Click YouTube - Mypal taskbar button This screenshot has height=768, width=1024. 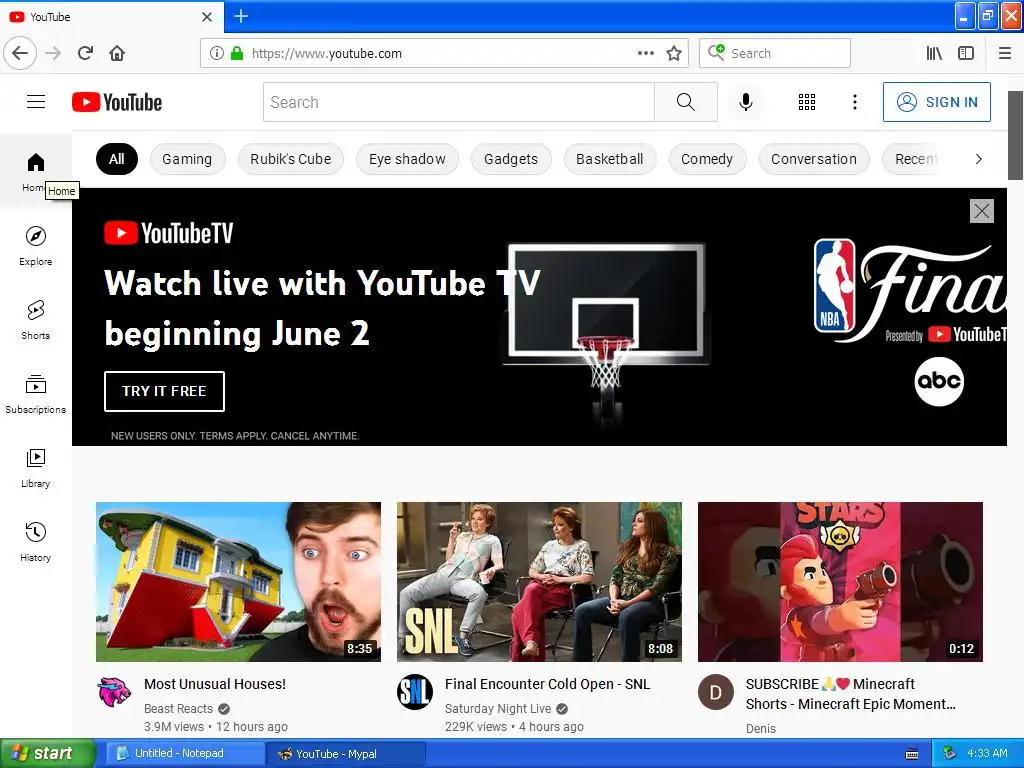click(346, 754)
